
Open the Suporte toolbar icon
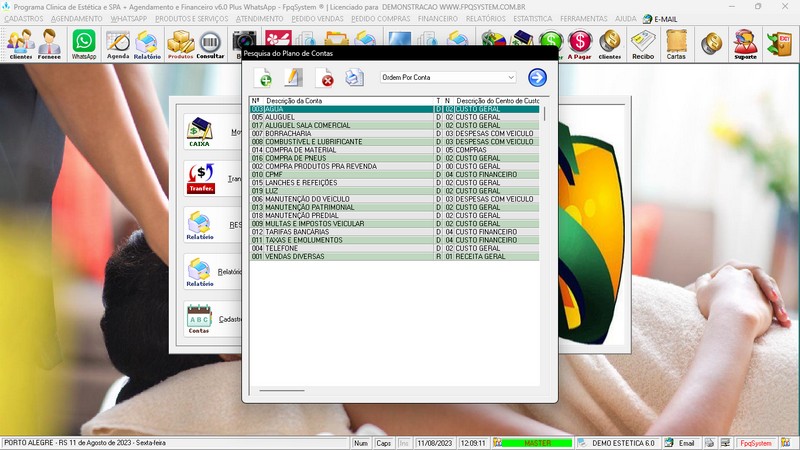(744, 44)
